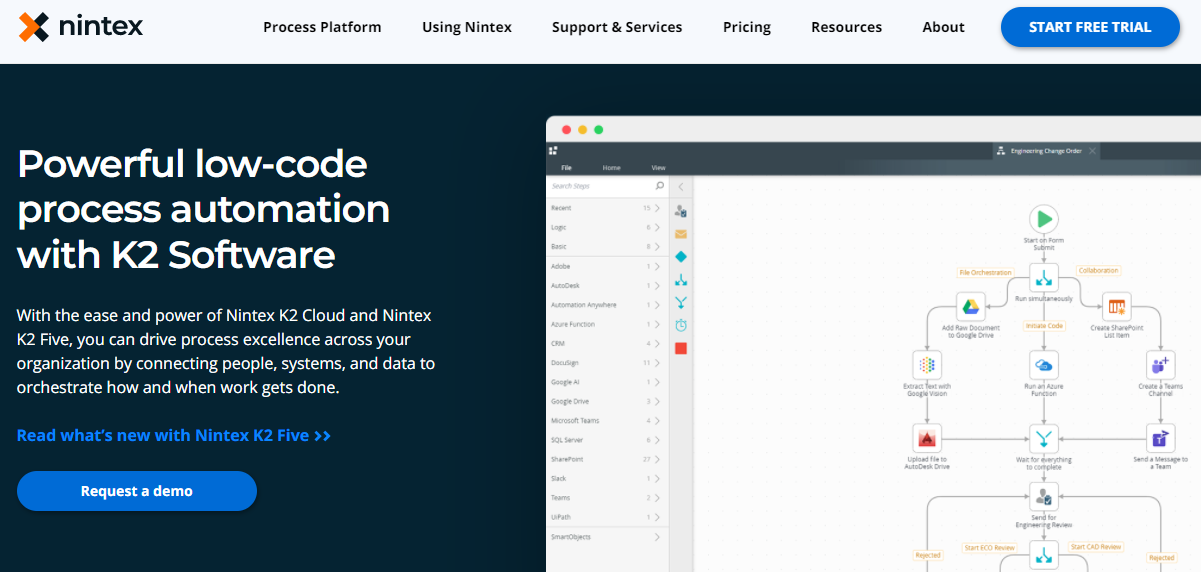This screenshot has width=1201, height=572.
Task: Select the Create a Teams Channel icon
Action: [x=1160, y=364]
